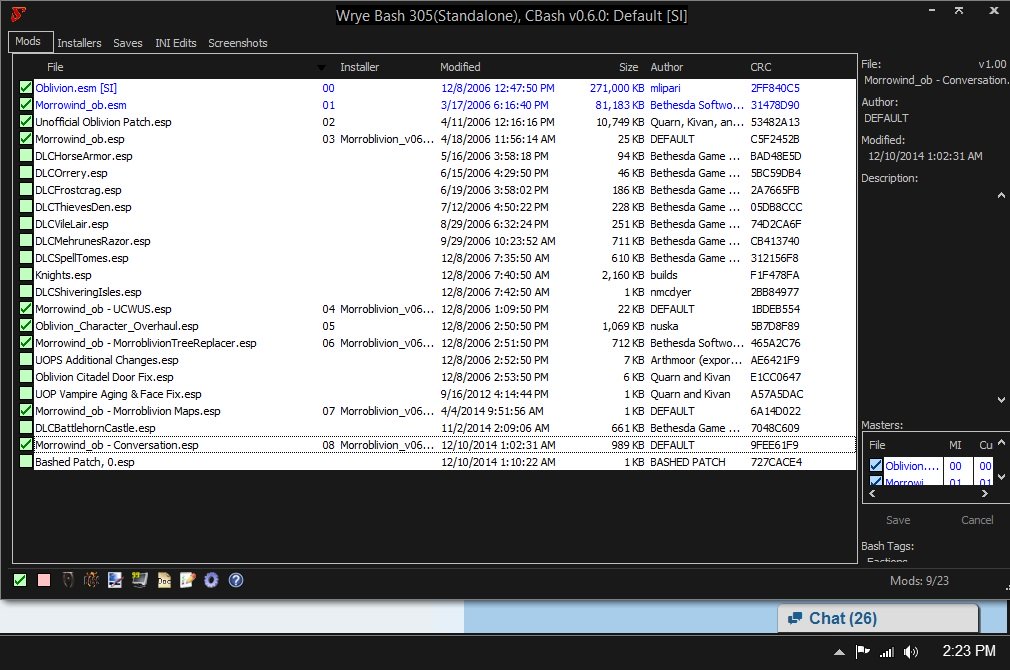This screenshot has width=1010, height=670.
Task: Open the Chat (26) bar
Action: pyautogui.click(x=878, y=618)
